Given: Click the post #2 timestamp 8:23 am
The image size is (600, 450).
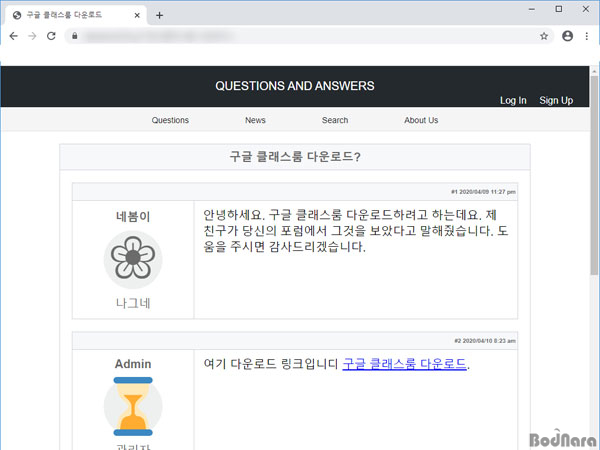Looking at the screenshot, I should (485, 341).
